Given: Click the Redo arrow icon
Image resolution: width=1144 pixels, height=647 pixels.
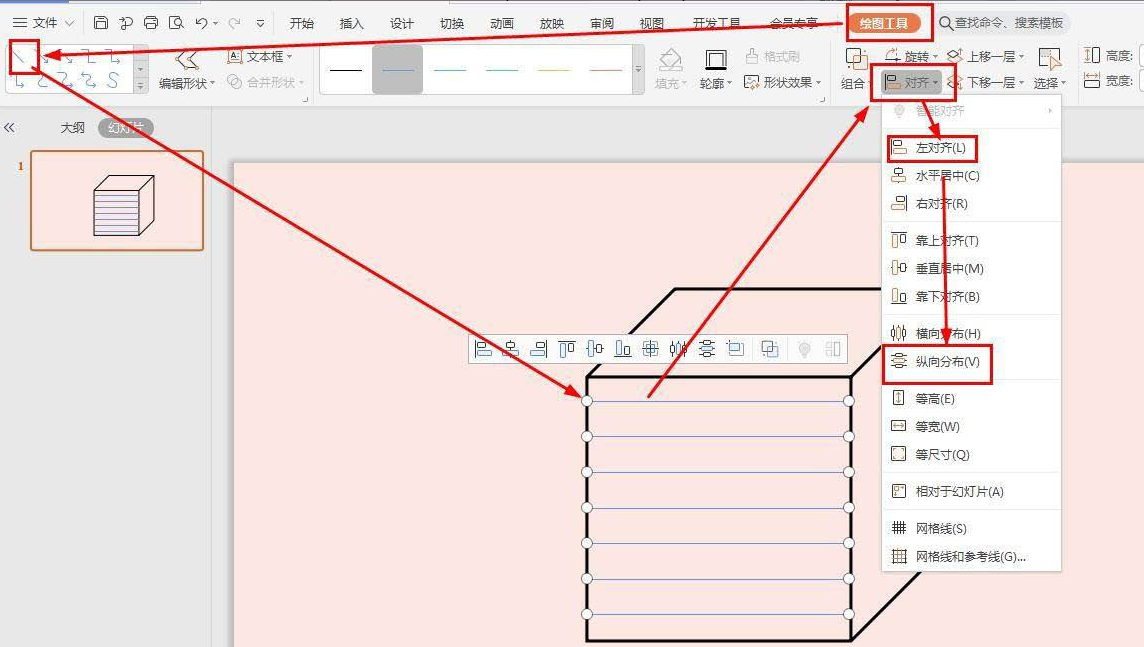Looking at the screenshot, I should click(x=234, y=23).
